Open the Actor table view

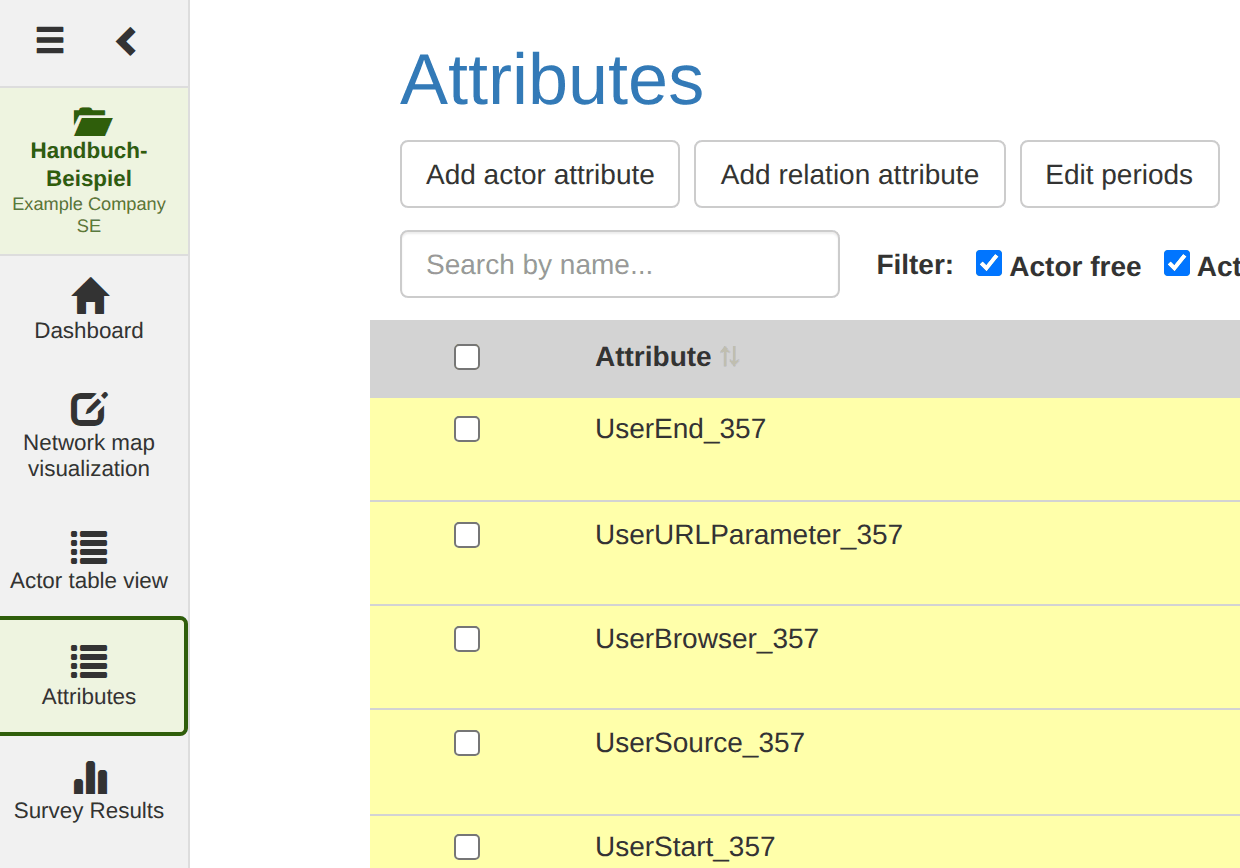[89, 560]
